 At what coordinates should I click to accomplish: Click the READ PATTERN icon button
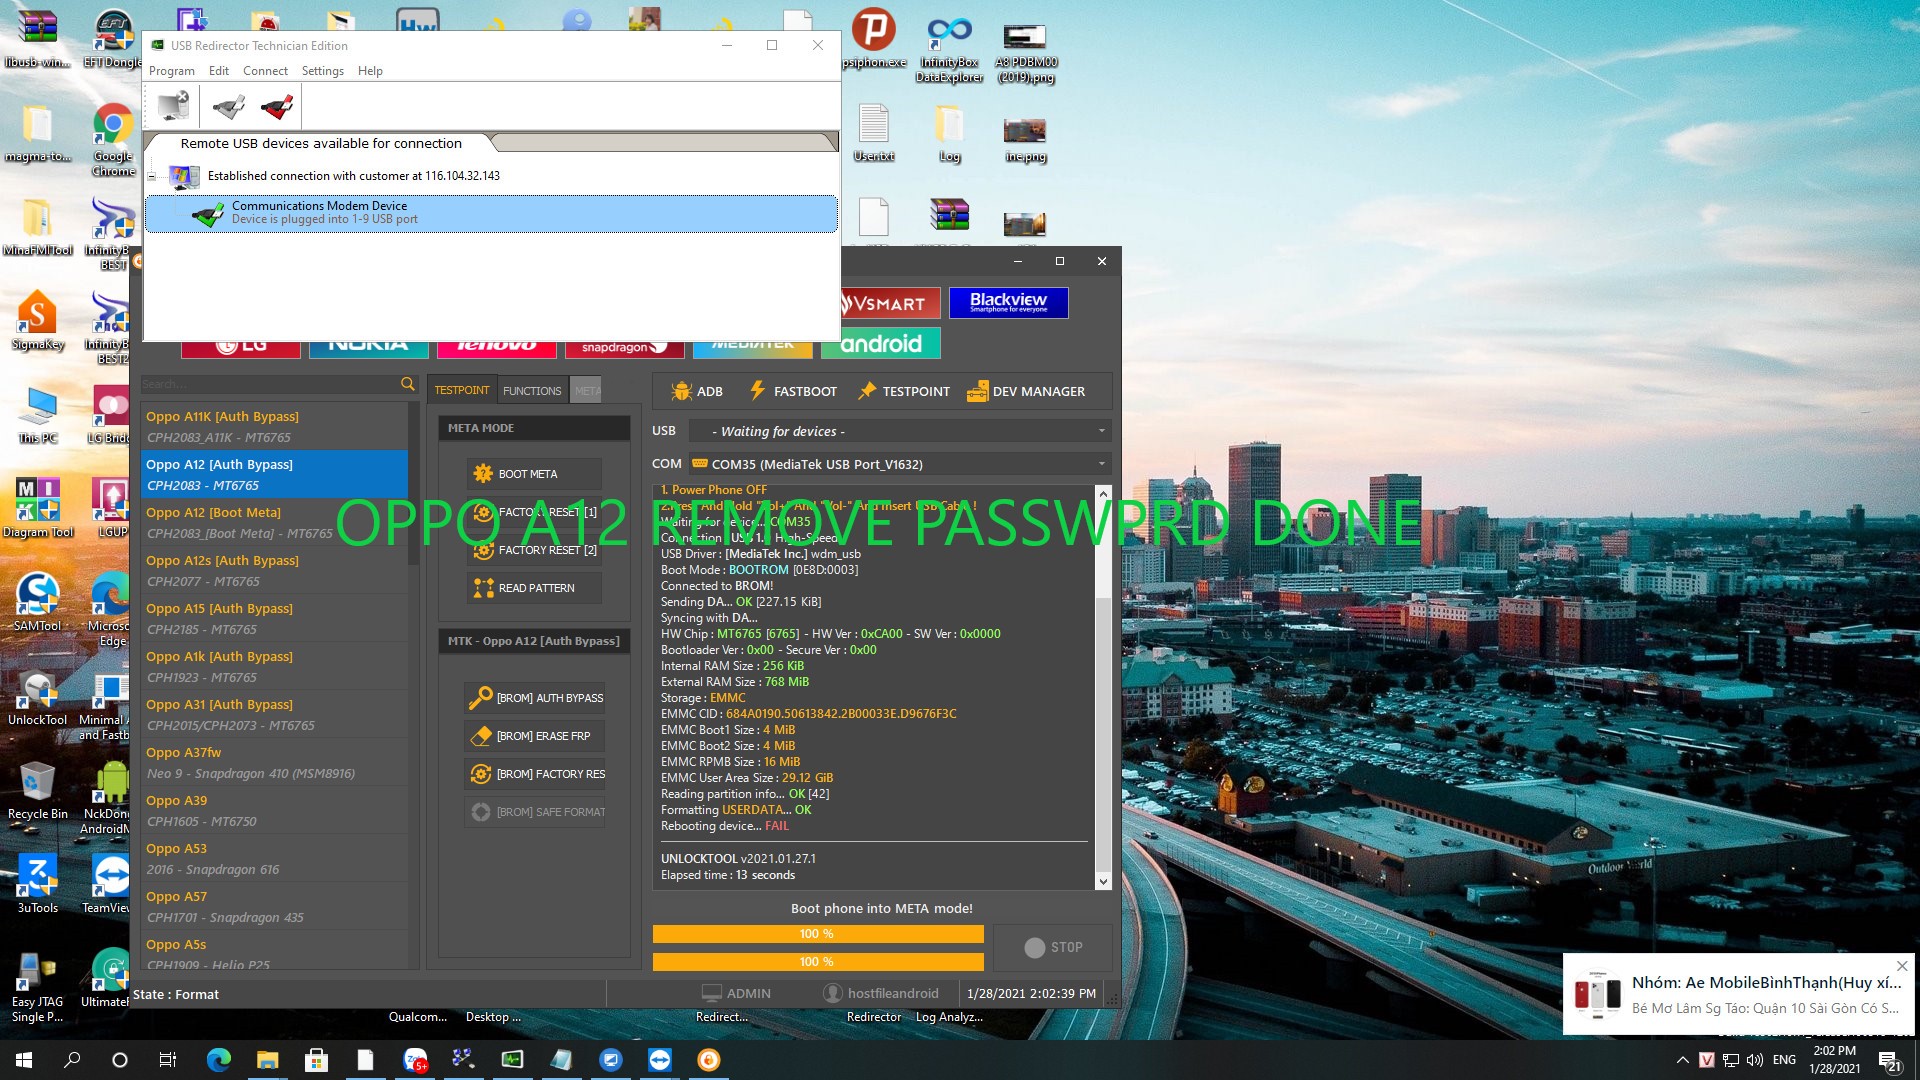tap(480, 587)
